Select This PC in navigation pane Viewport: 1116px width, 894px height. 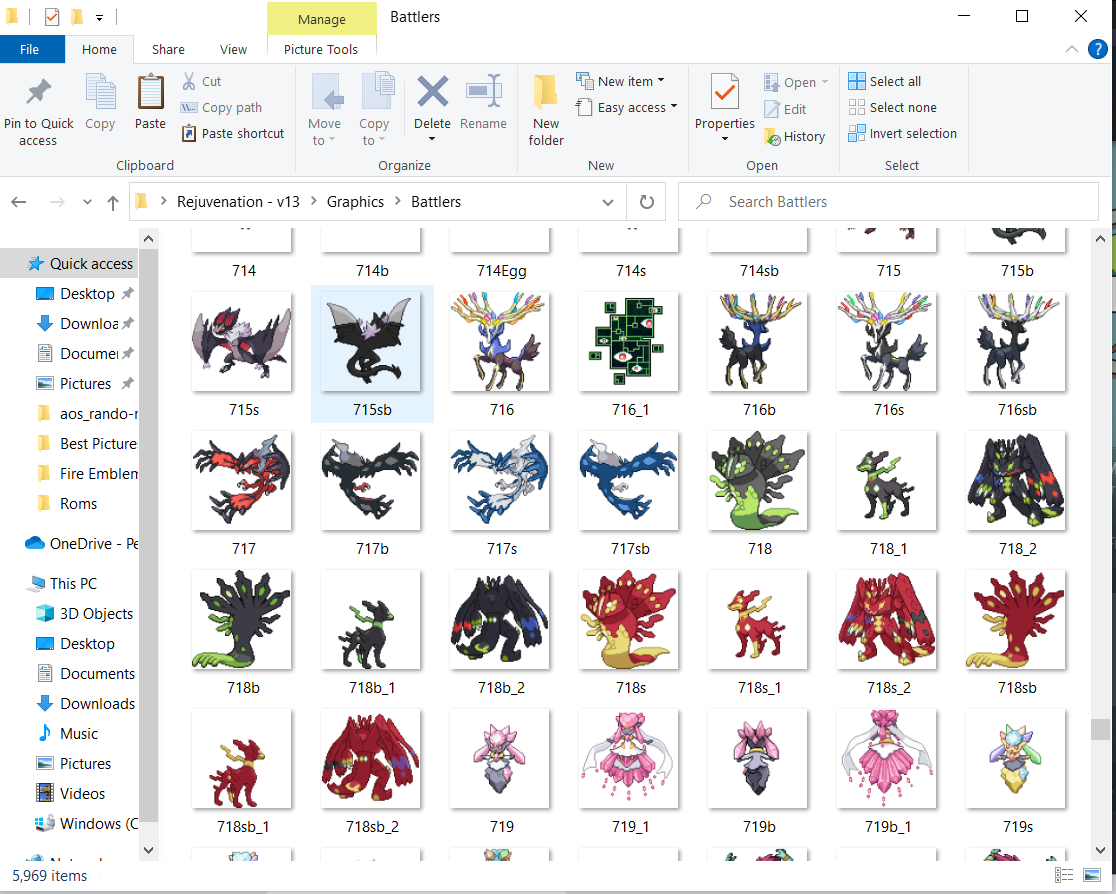(63, 584)
